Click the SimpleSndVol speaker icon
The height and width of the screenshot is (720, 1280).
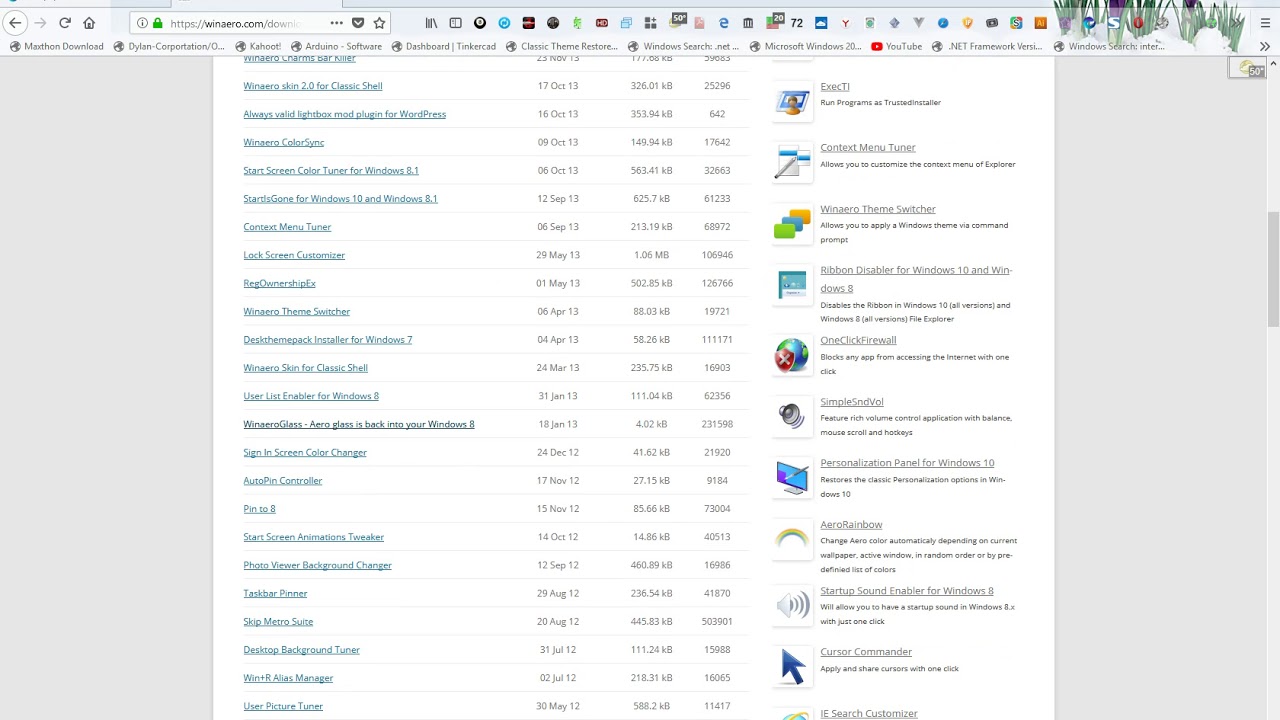point(792,416)
